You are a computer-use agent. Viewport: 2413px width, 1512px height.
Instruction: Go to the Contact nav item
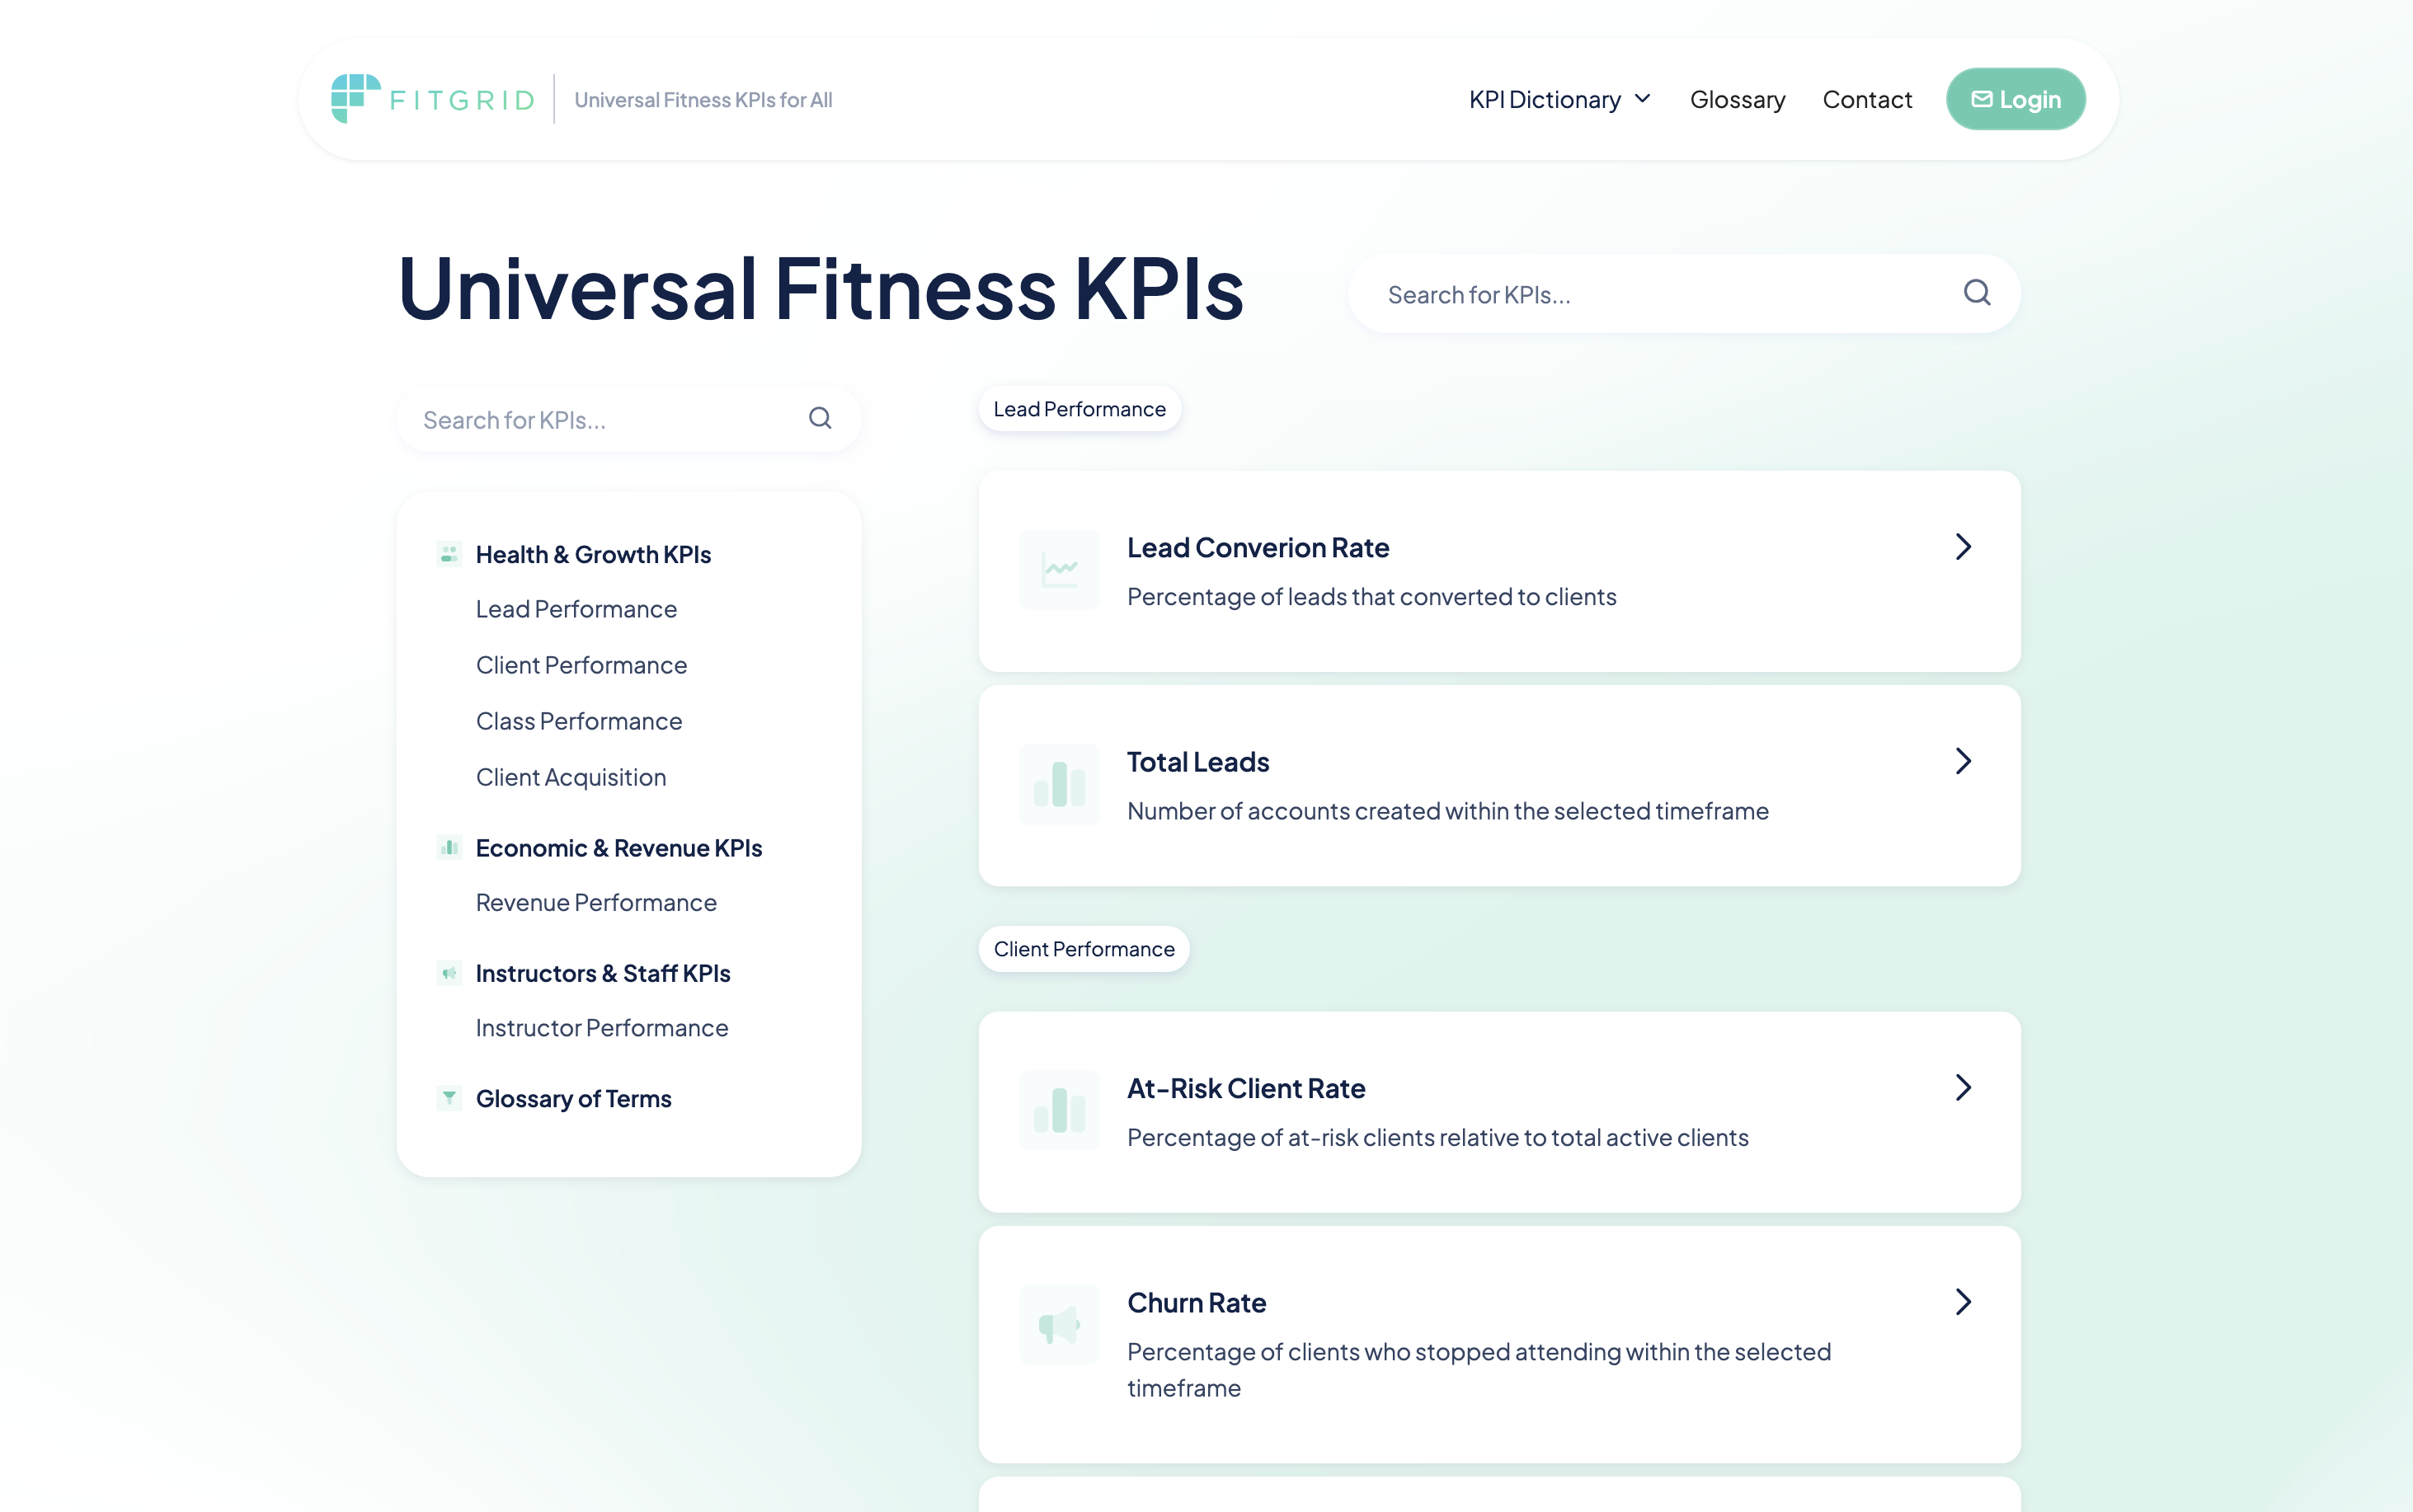coord(1866,99)
